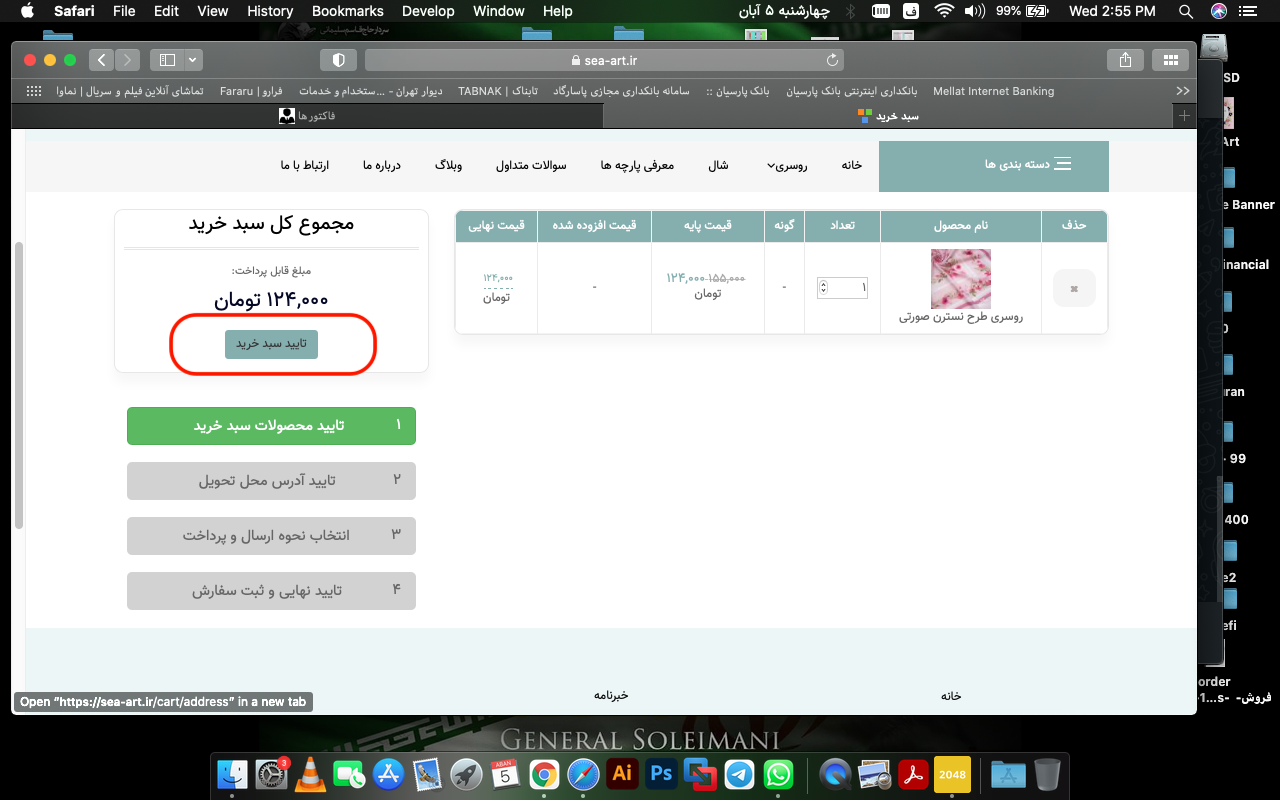Click the تایید سبد خرید button

pyautogui.click(x=271, y=344)
